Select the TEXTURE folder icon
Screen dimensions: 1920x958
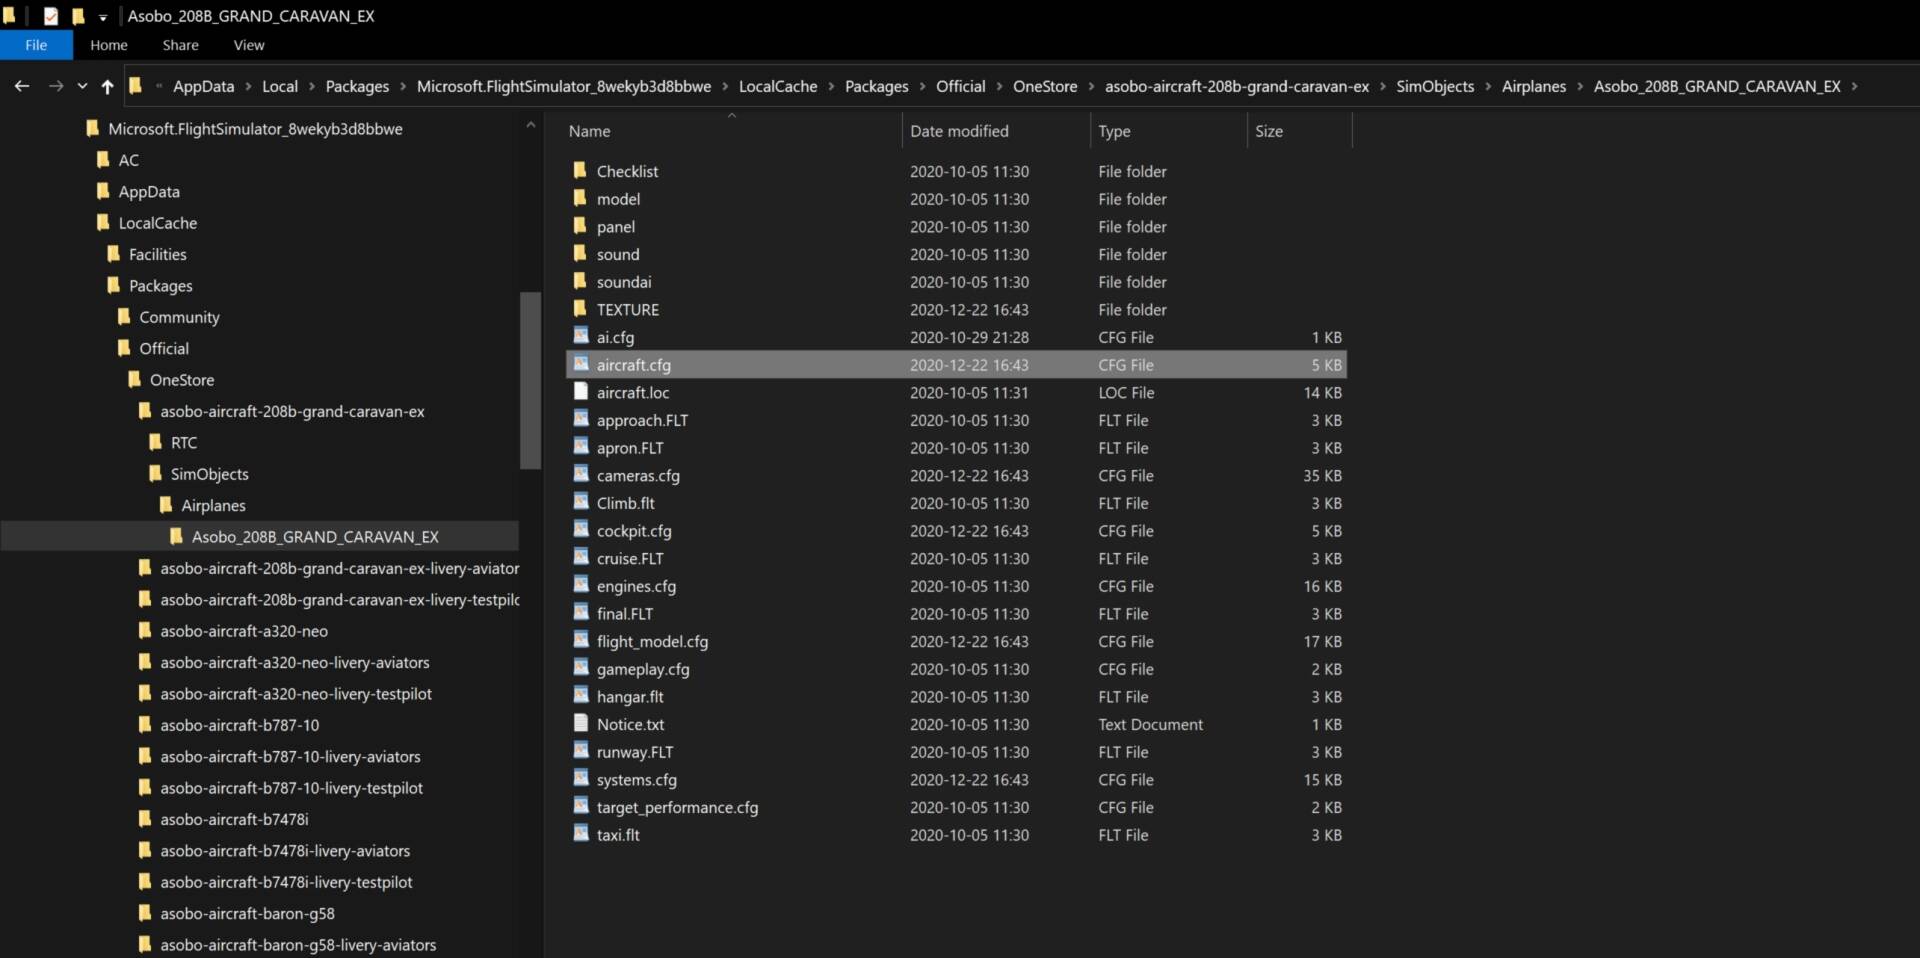[x=580, y=309]
